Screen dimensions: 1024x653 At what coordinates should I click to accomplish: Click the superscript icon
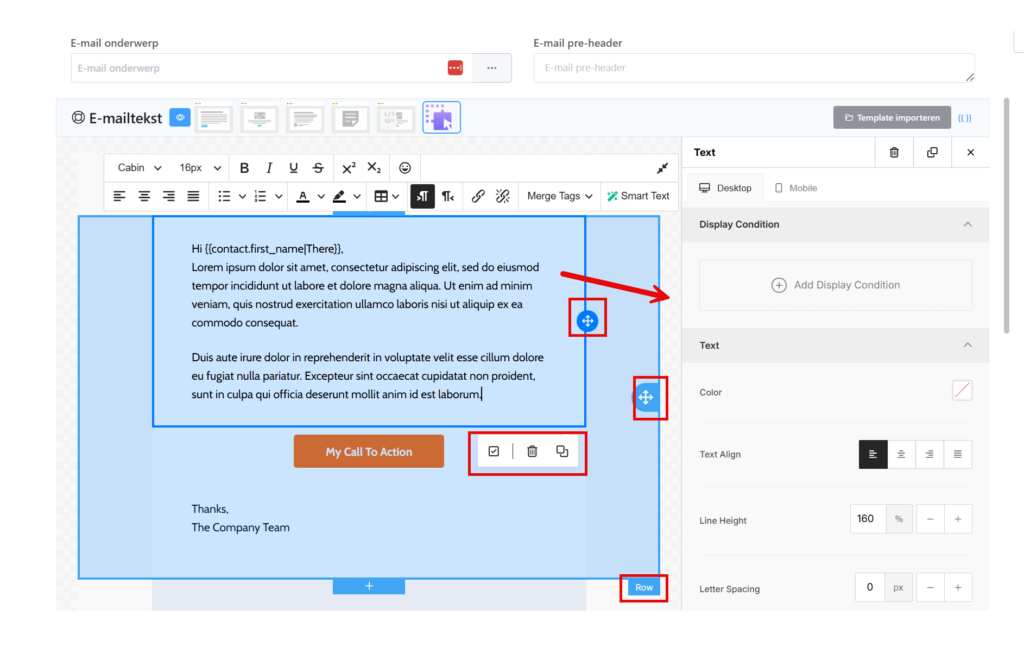[x=348, y=168]
